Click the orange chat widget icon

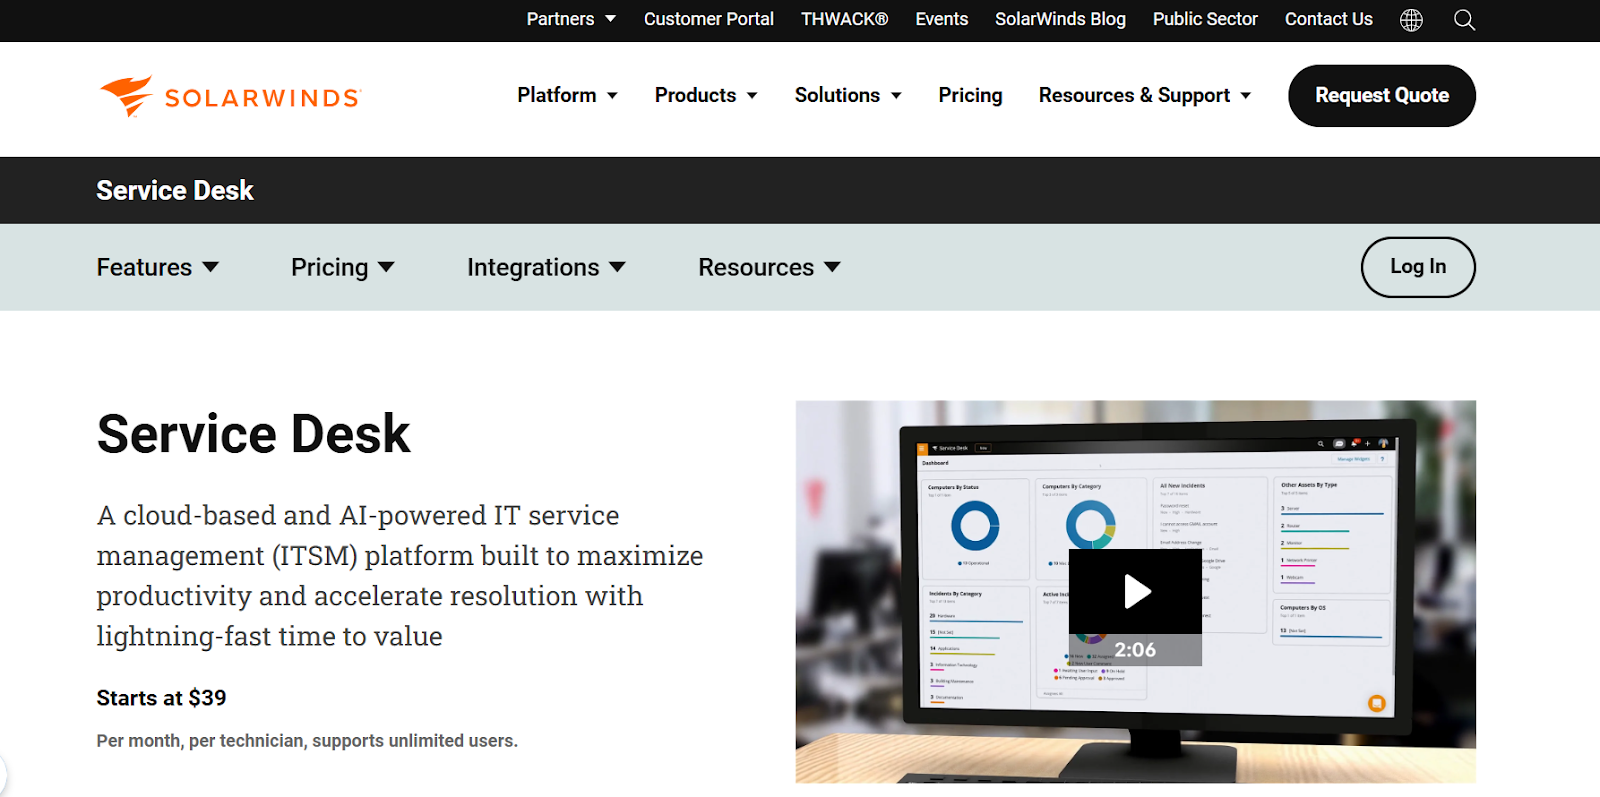[x=1377, y=703]
